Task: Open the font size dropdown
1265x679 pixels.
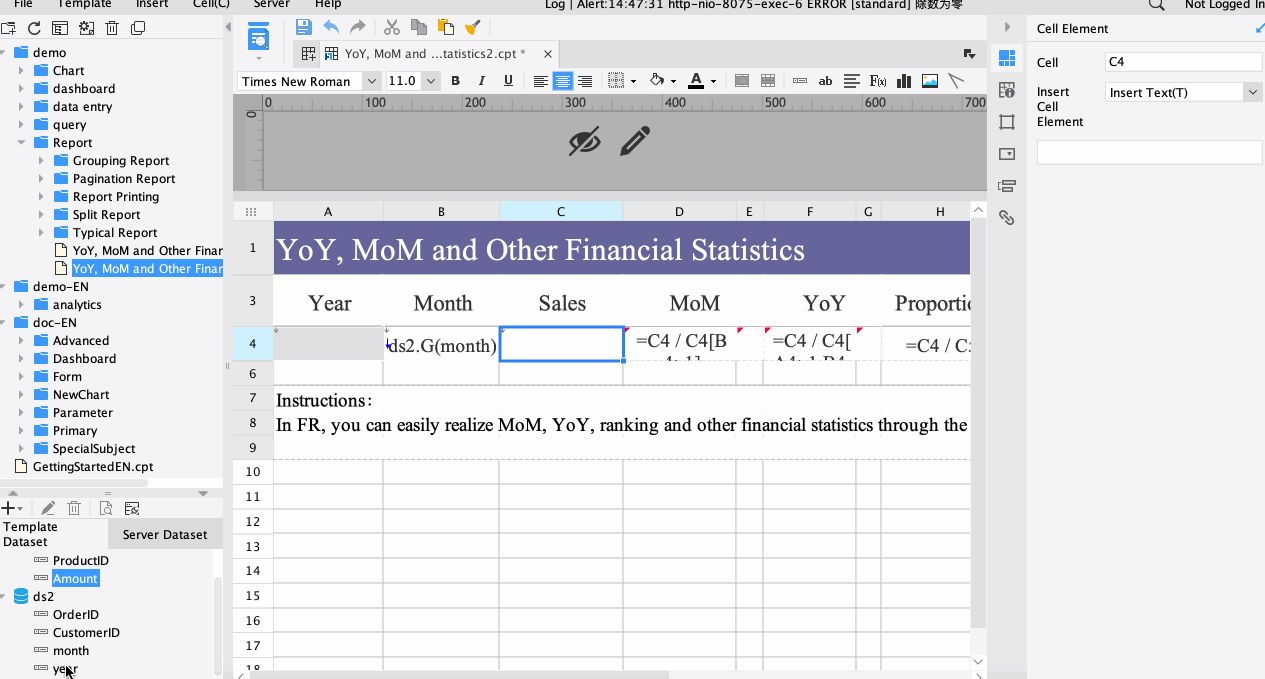Action: [x=430, y=81]
